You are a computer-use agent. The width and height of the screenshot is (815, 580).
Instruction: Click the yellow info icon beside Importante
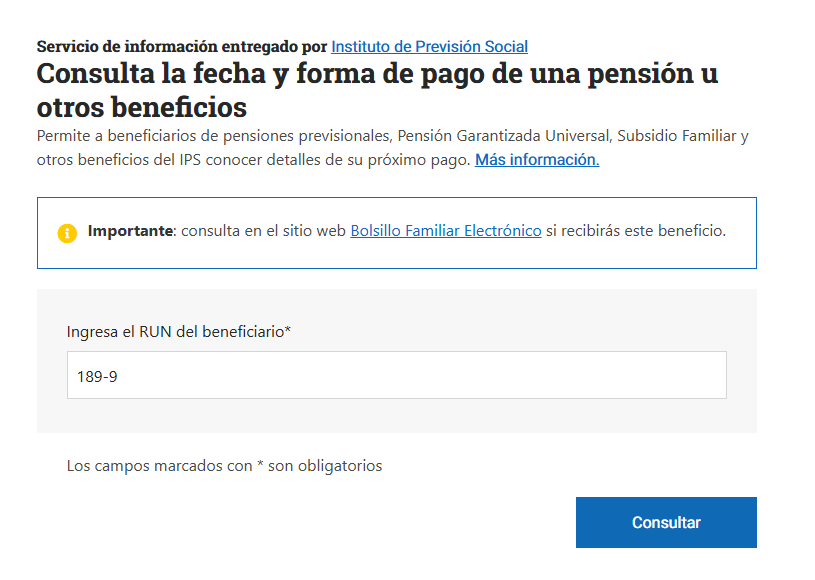click(x=67, y=233)
